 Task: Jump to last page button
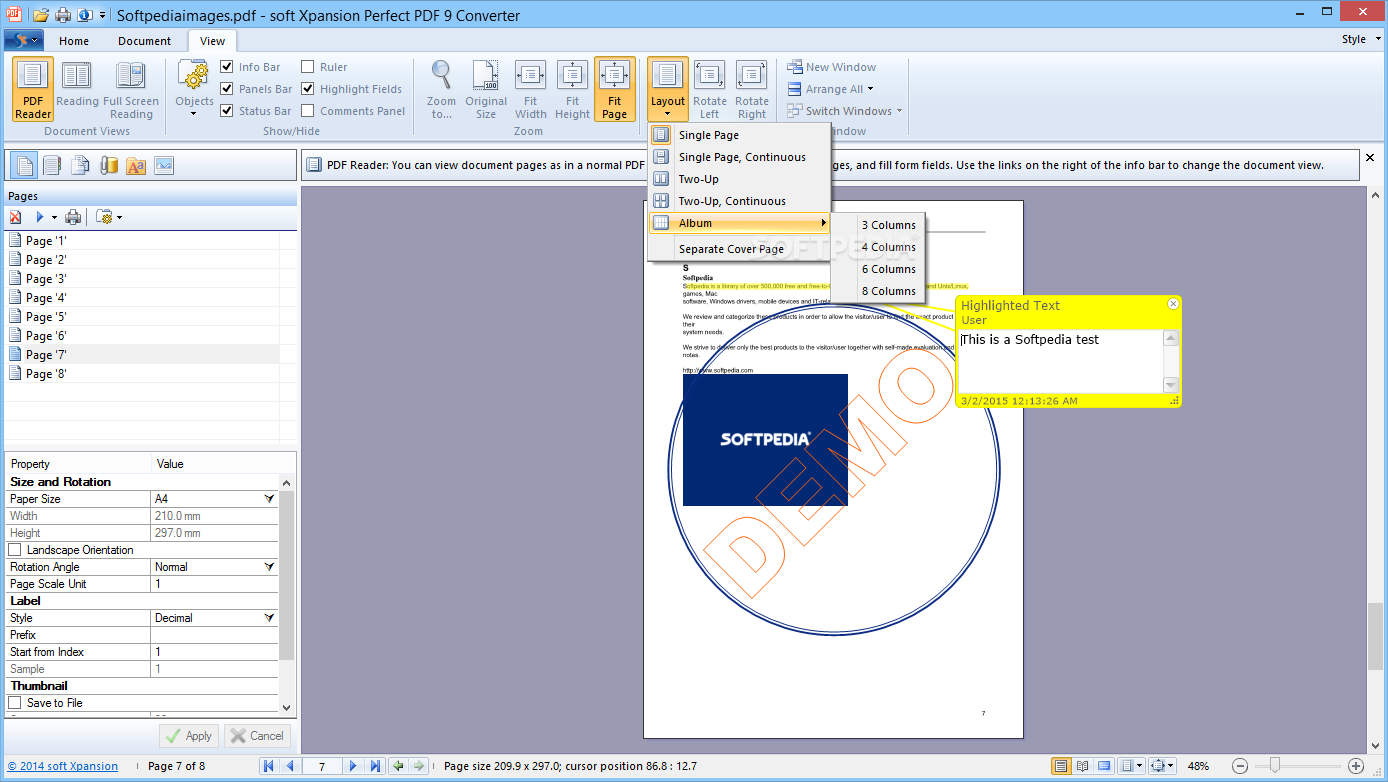click(x=375, y=766)
